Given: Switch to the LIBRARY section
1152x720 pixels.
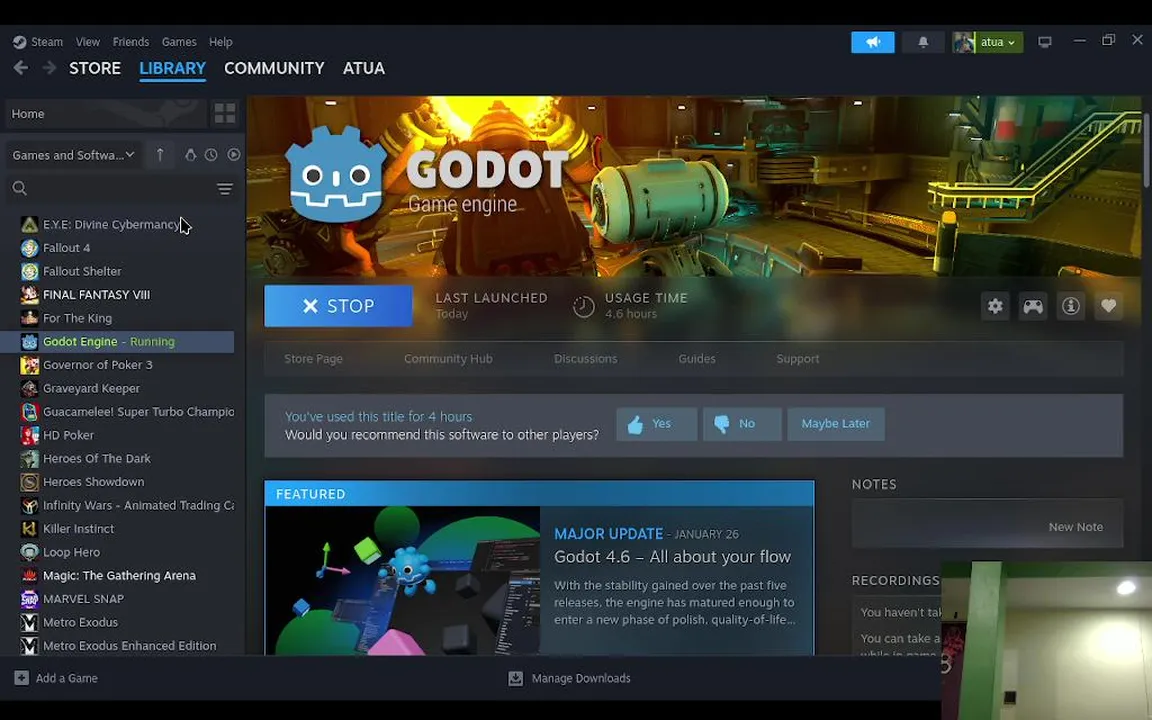Looking at the screenshot, I should (x=173, y=68).
